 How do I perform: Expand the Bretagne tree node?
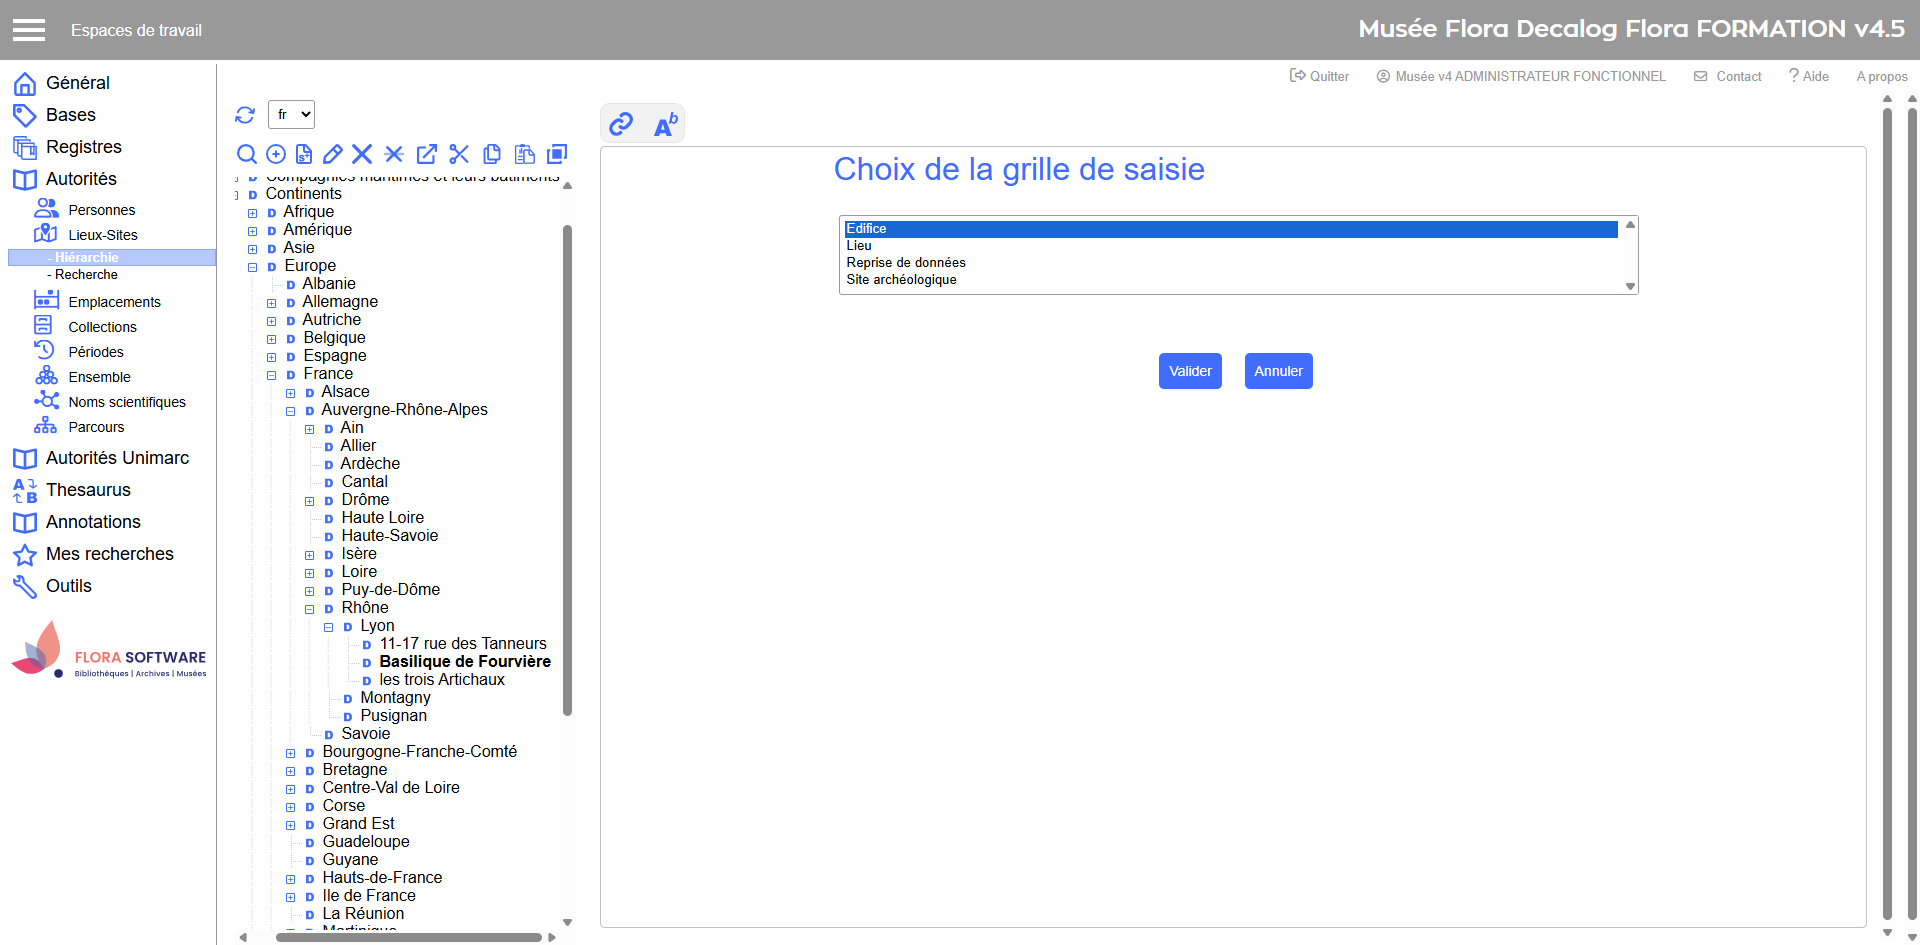pos(291,771)
